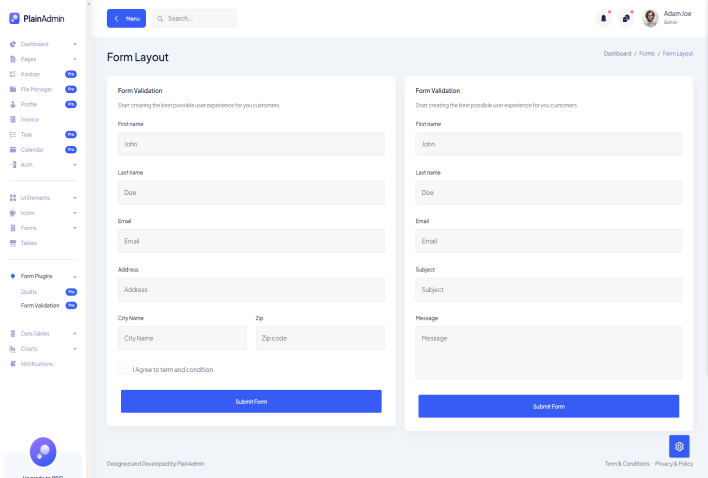Expand the Charts sidebar dropdown
The image size is (708, 478).
tap(75, 348)
